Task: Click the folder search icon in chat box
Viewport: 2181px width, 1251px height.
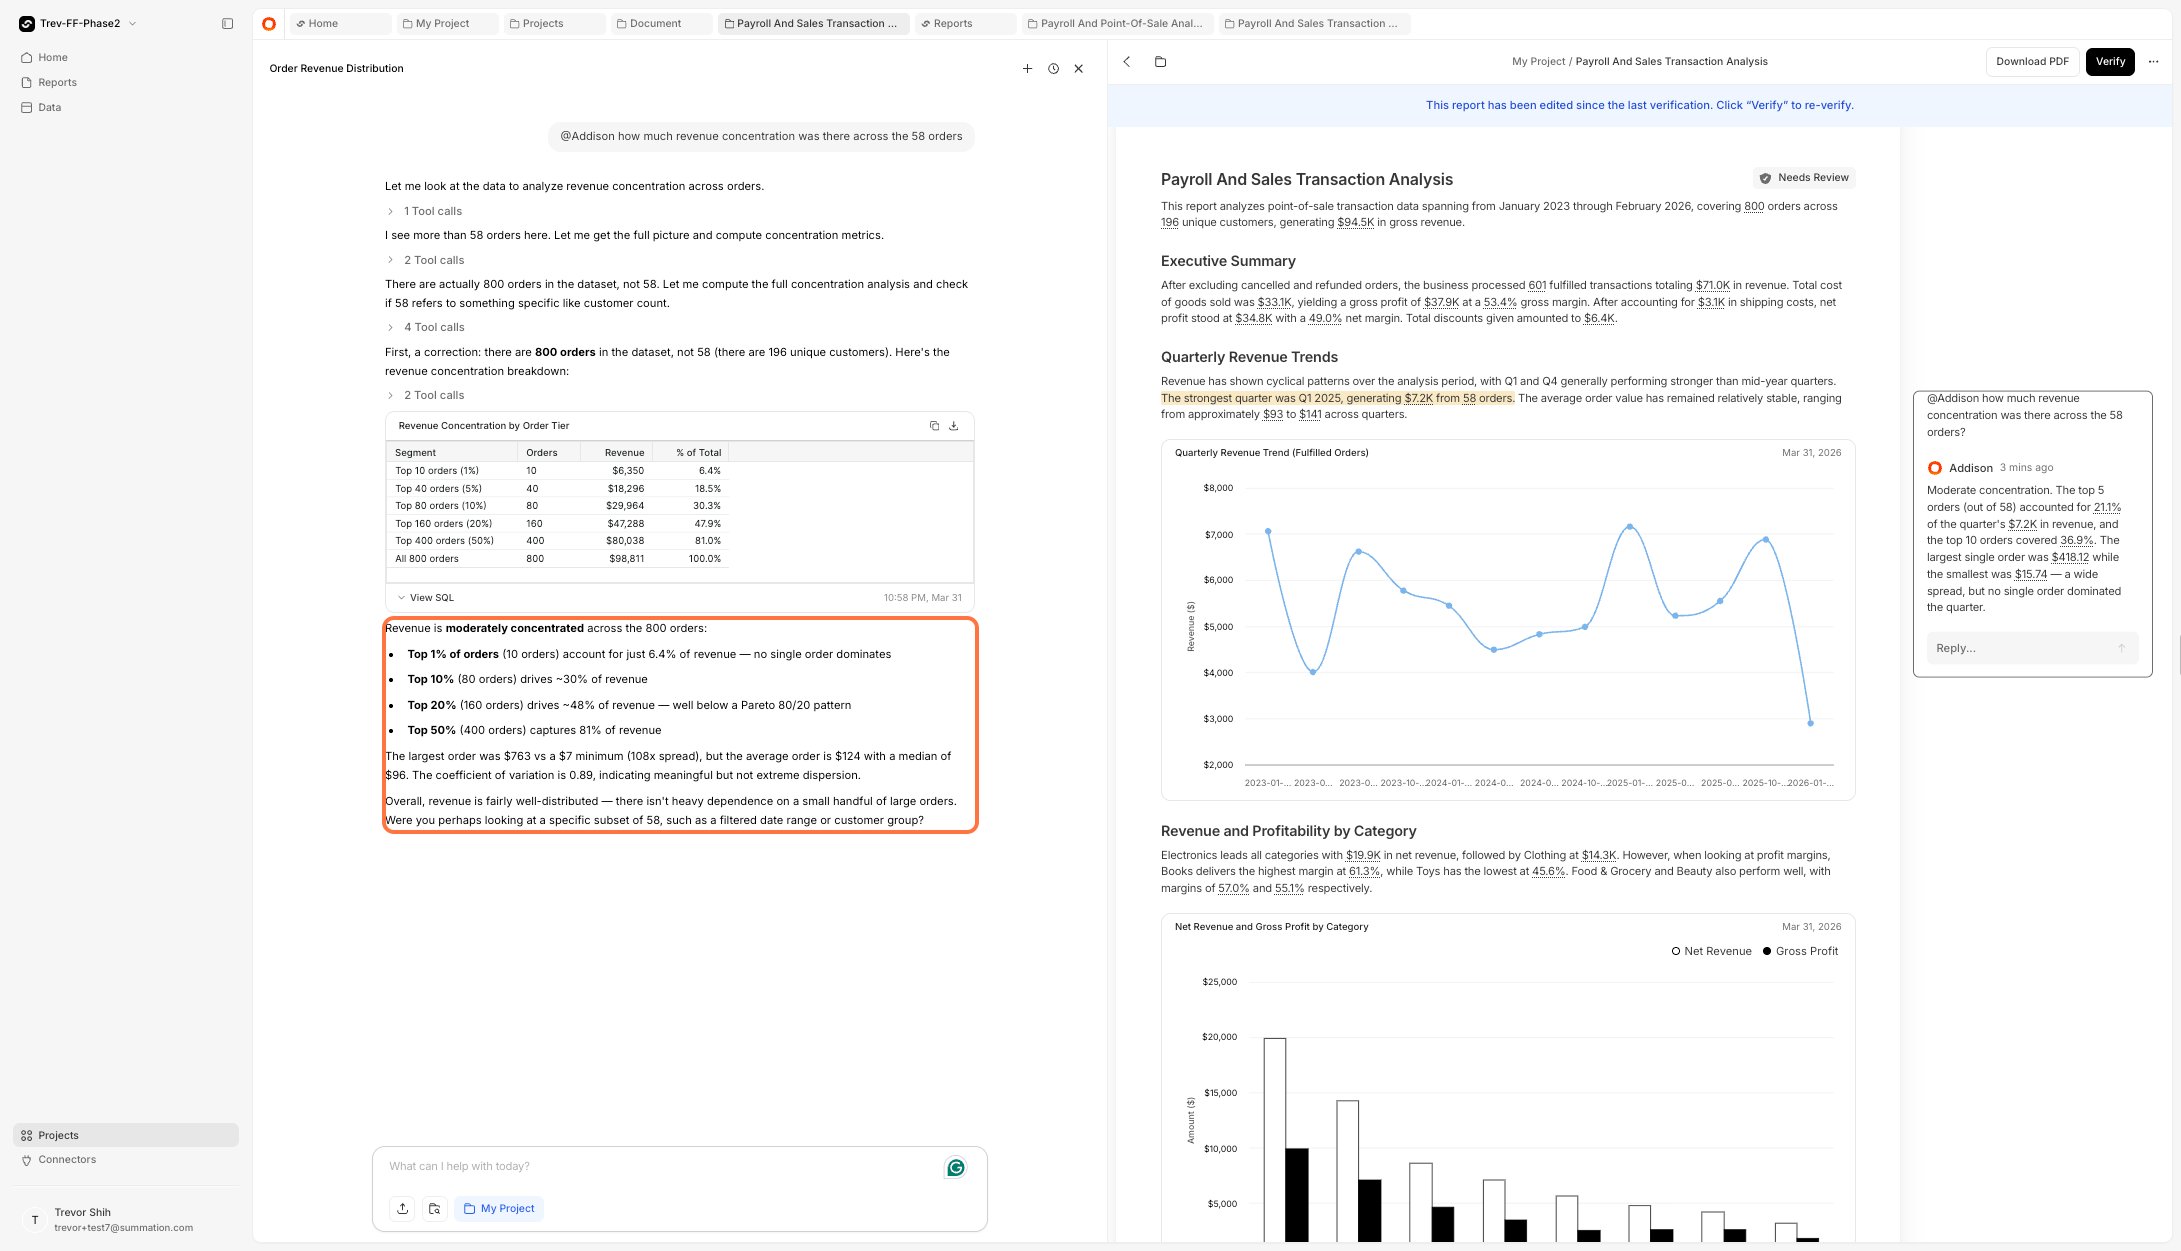Action: [x=434, y=1208]
